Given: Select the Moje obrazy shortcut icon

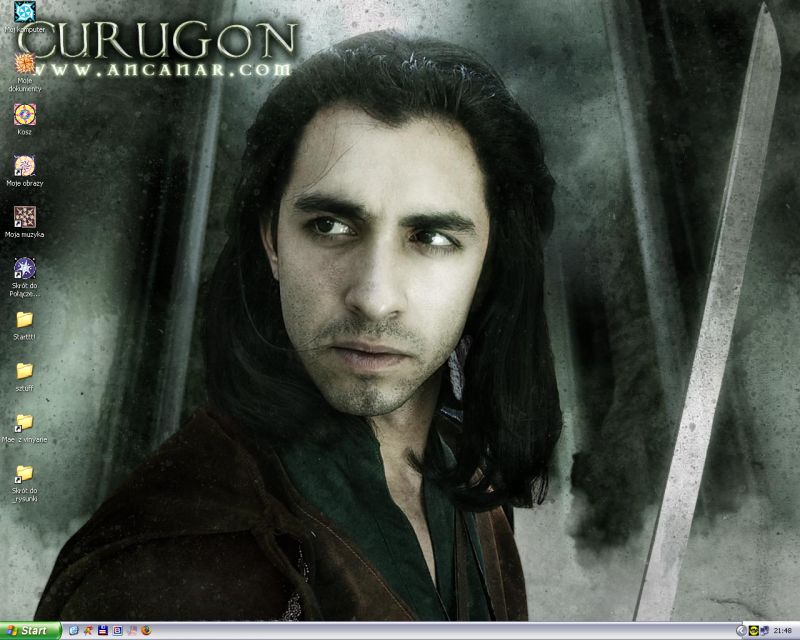Looking at the screenshot, I should (24, 166).
